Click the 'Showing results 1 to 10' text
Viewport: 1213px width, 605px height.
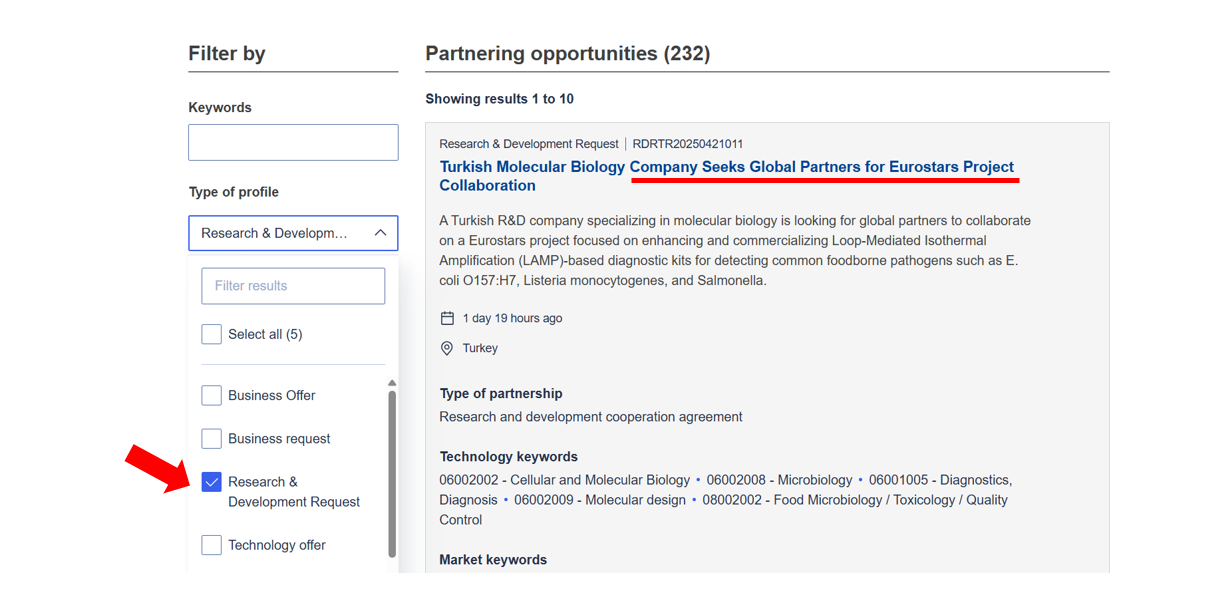pyautogui.click(x=499, y=99)
